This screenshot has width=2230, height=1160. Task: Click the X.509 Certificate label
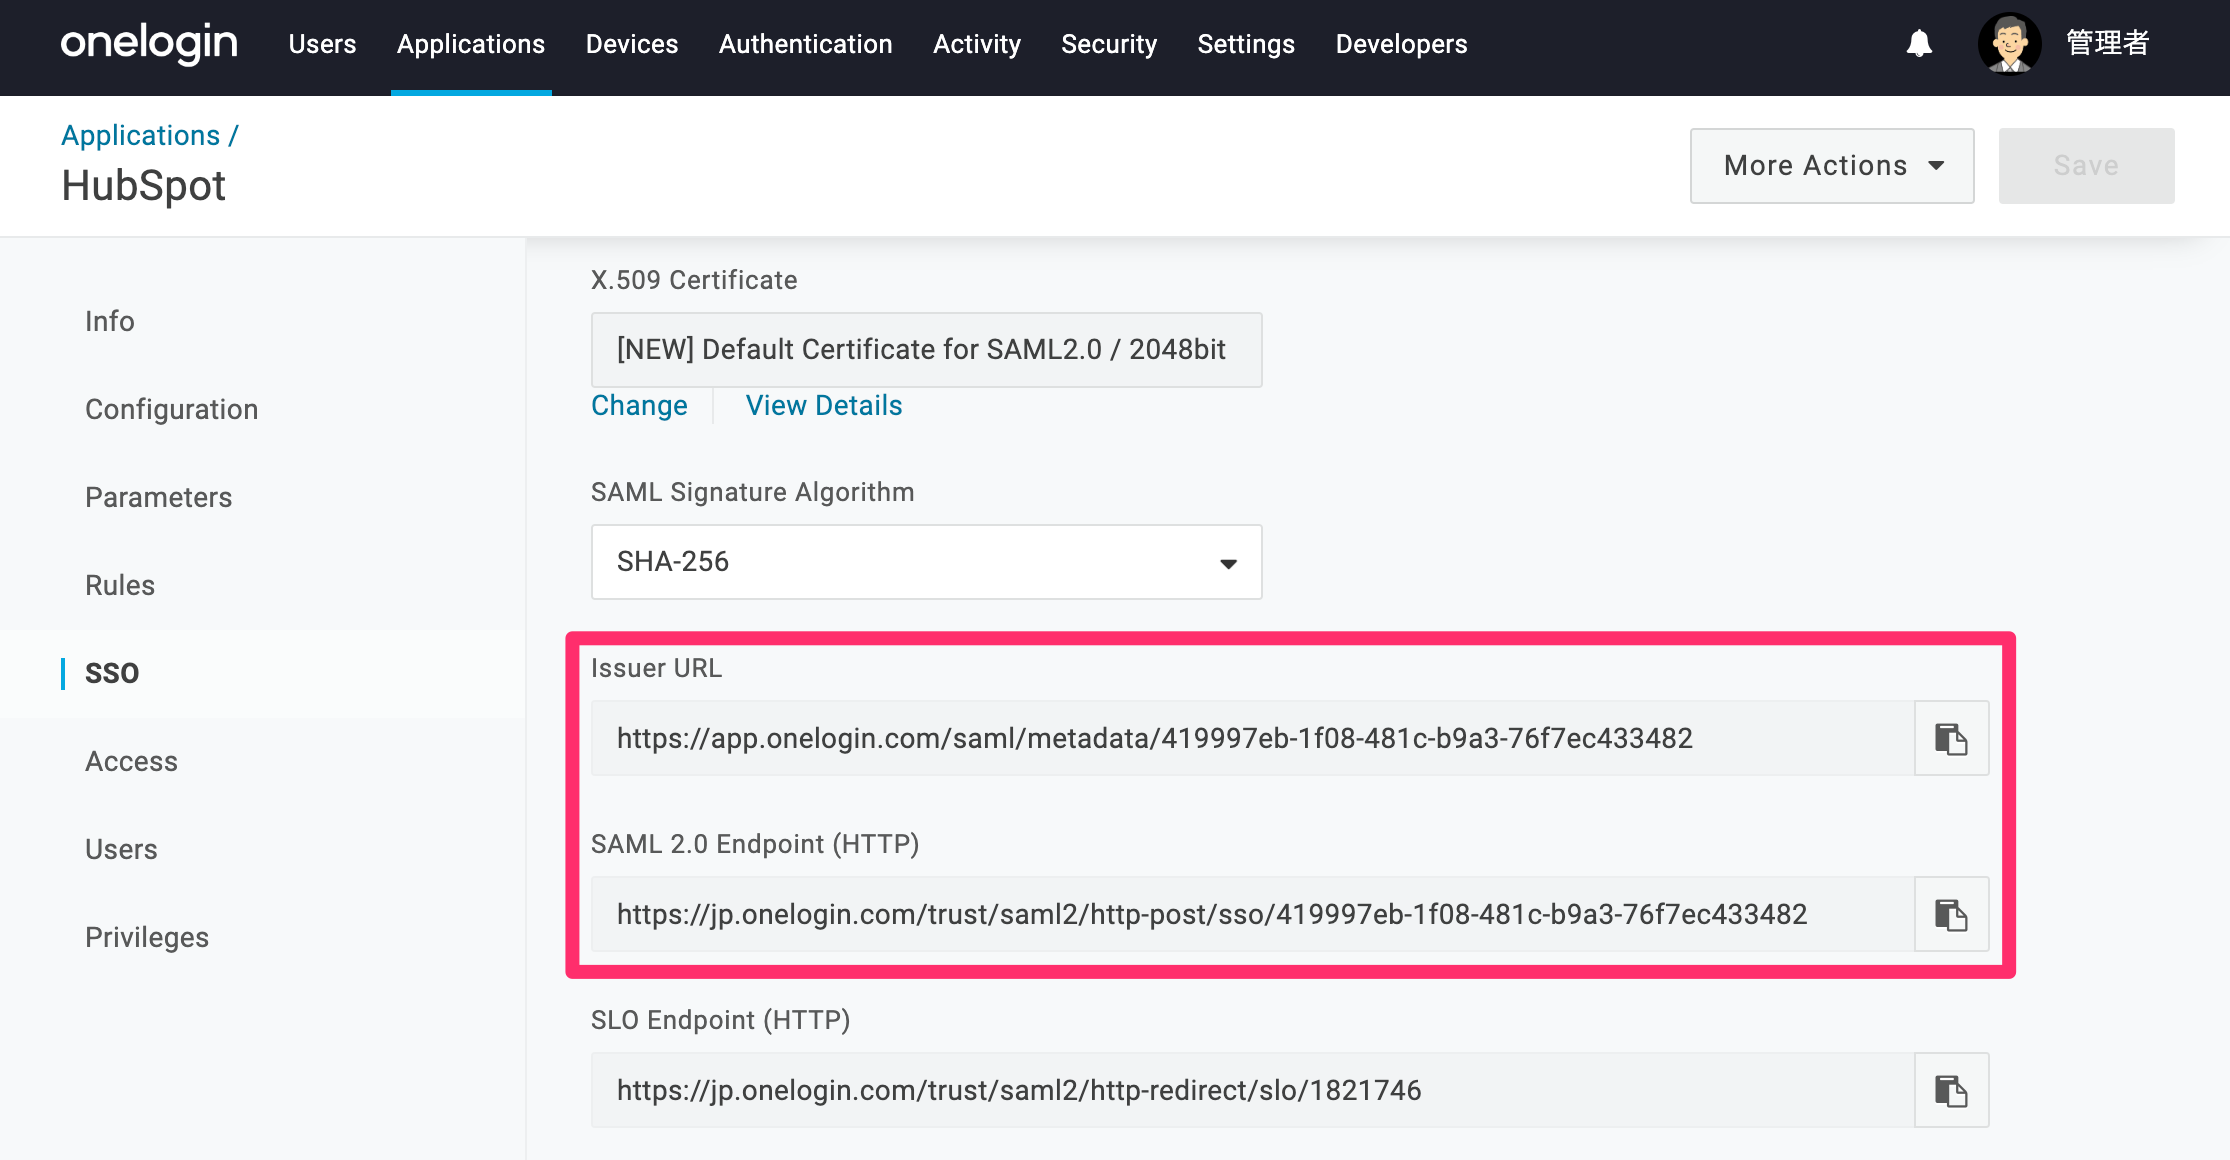pos(694,280)
